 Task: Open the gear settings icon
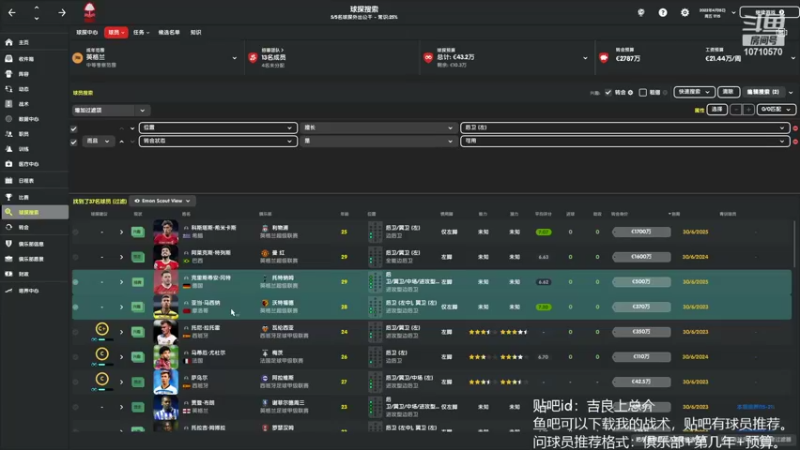(685, 12)
